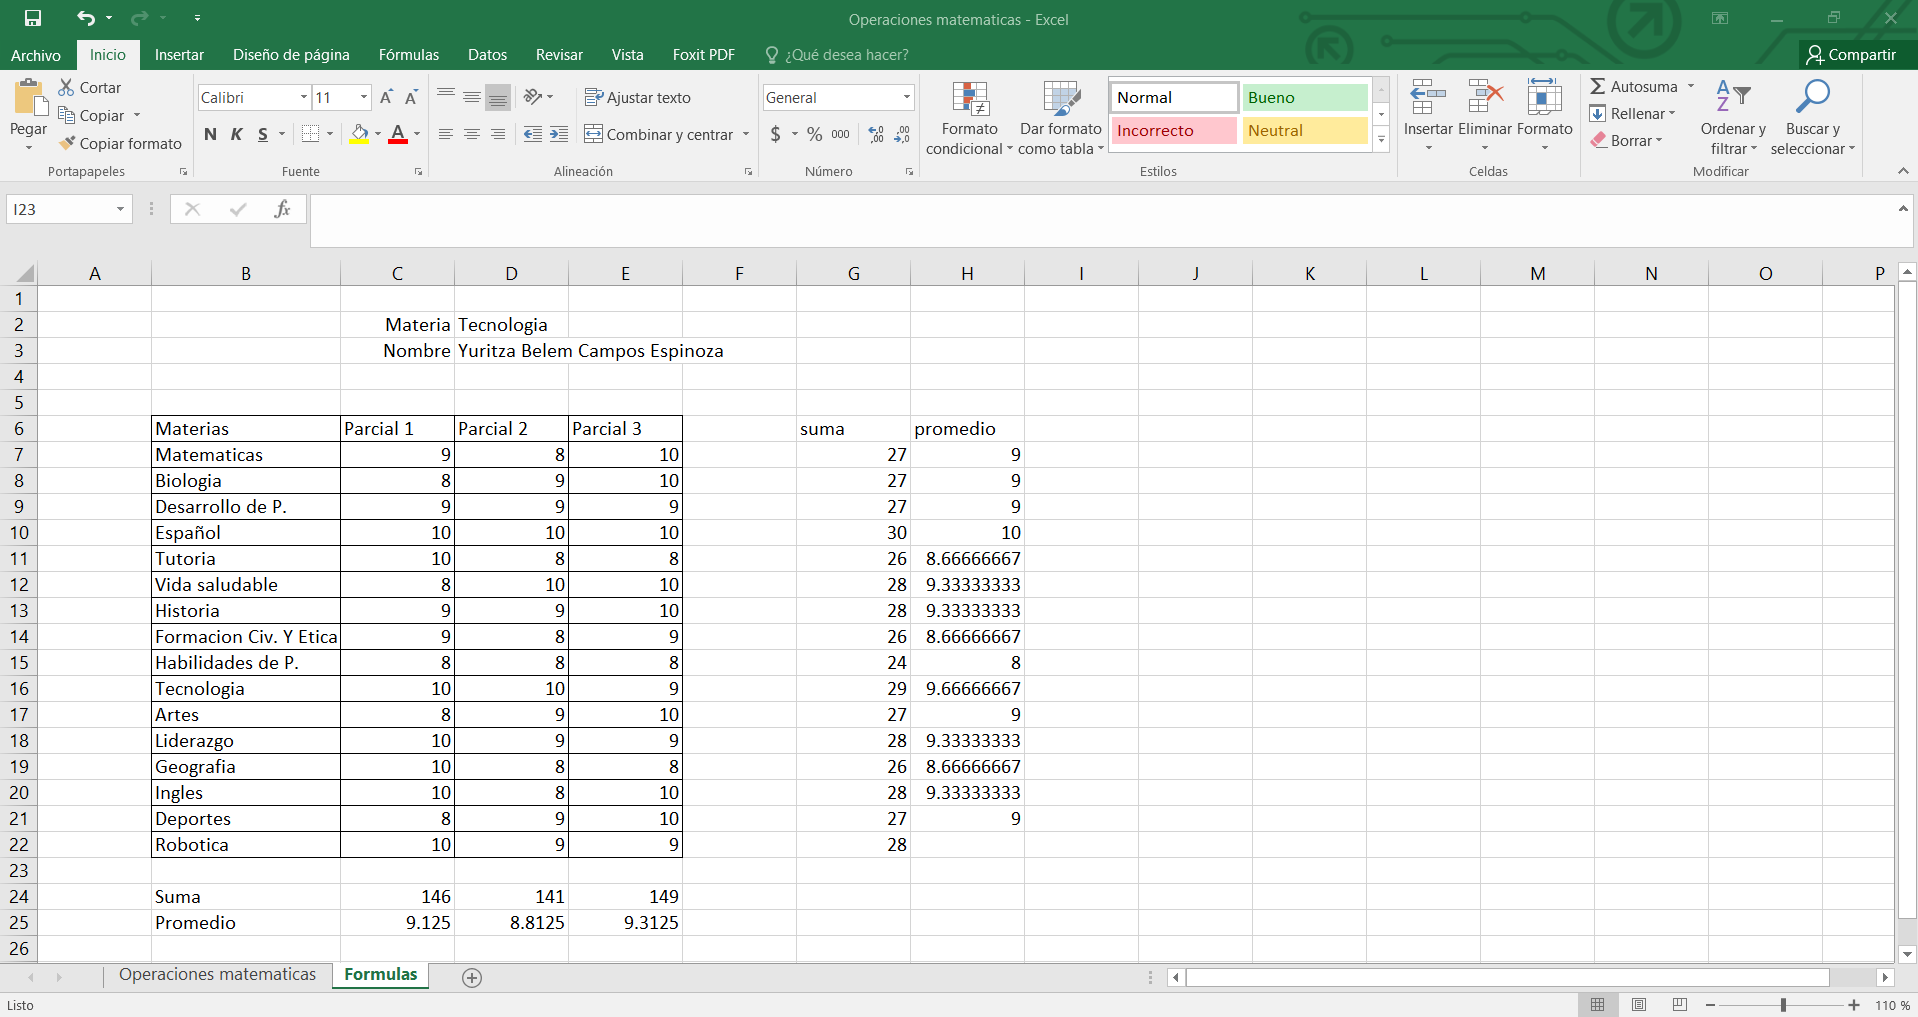Expand the General number format dropdown

coord(906,98)
